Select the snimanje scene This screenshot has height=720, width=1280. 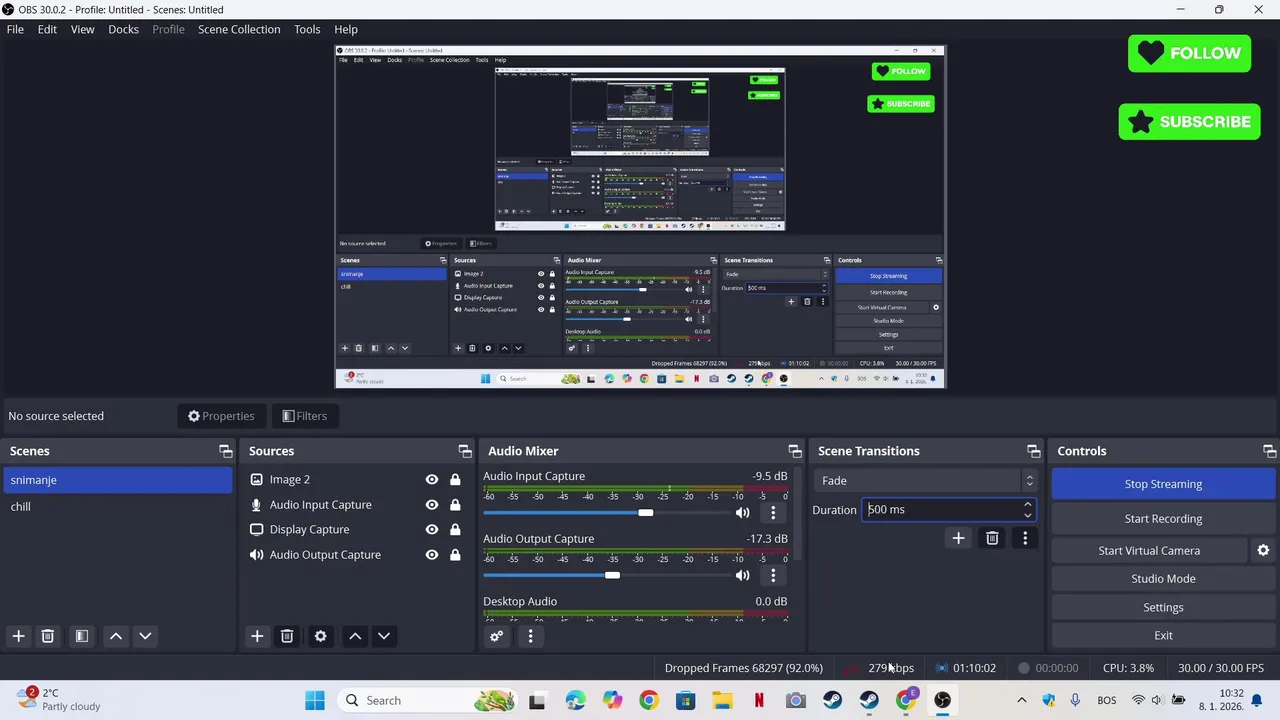(118, 480)
